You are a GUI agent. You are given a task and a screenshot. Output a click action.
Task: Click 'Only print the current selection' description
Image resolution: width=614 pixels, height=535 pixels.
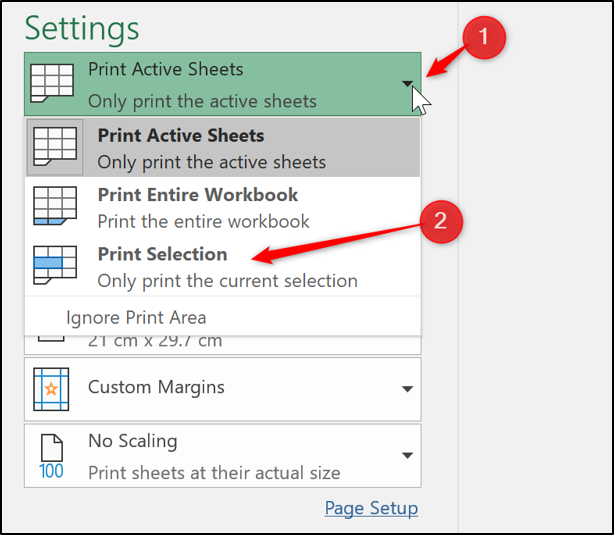tap(227, 281)
